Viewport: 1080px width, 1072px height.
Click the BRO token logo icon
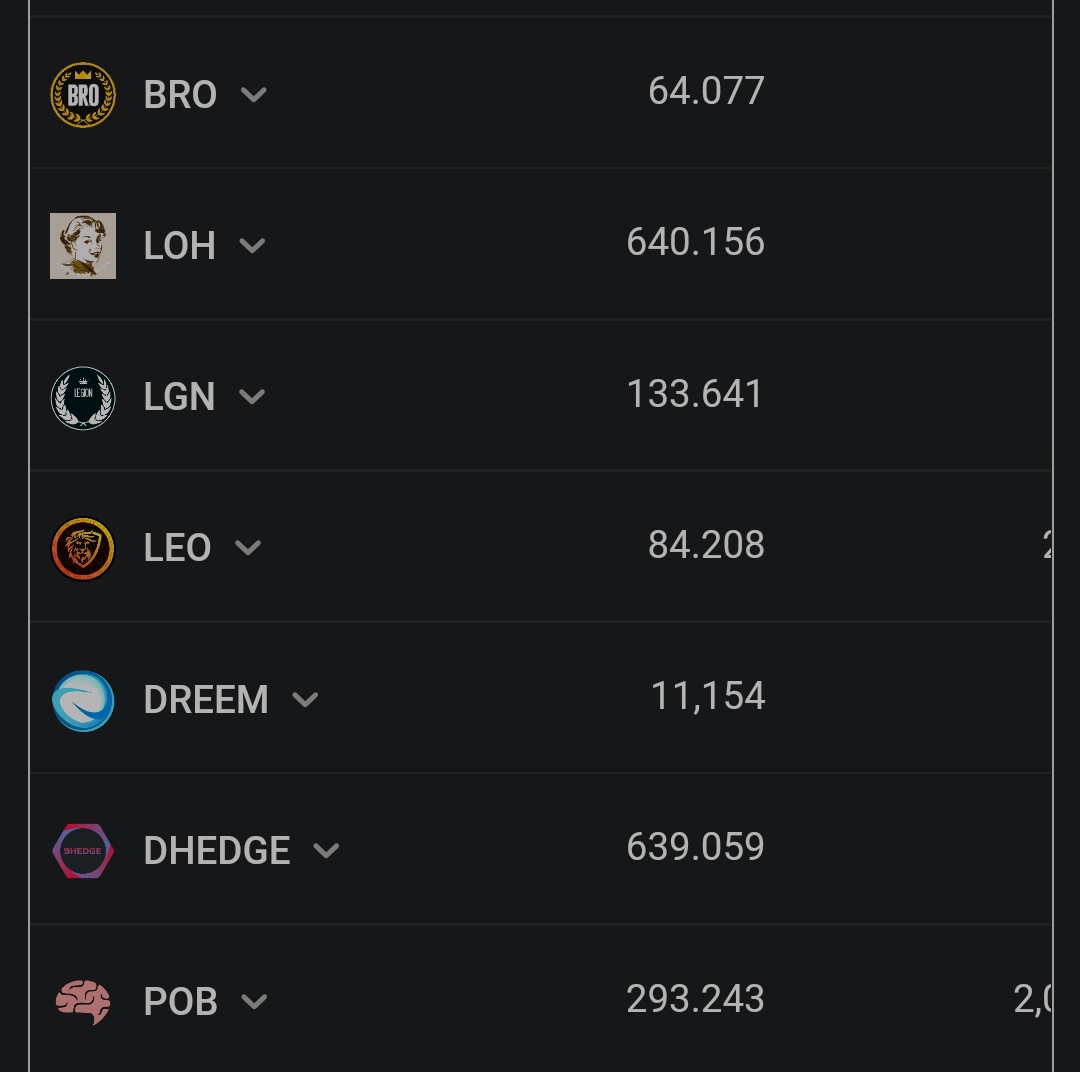click(x=83, y=95)
